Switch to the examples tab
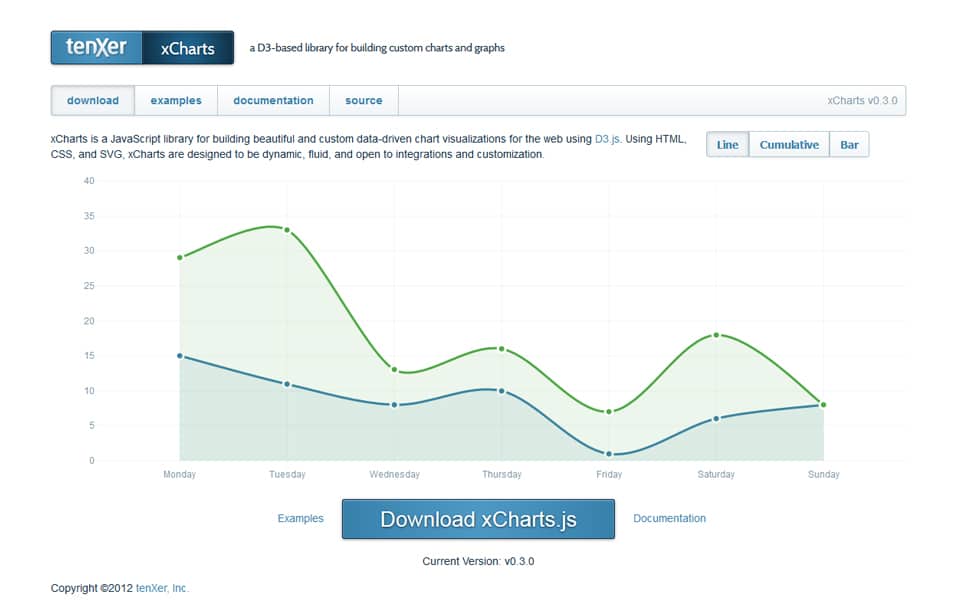This screenshot has height=600, width=954. point(176,100)
